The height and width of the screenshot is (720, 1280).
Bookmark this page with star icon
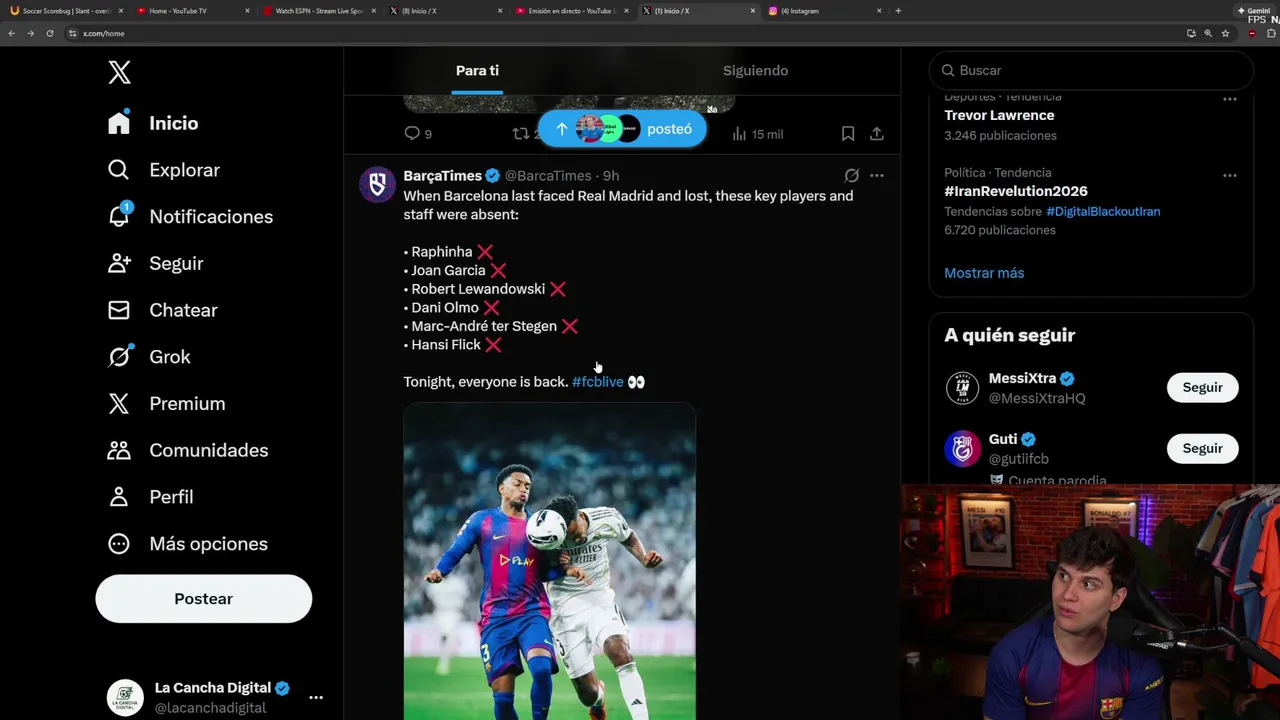pyautogui.click(x=1225, y=33)
